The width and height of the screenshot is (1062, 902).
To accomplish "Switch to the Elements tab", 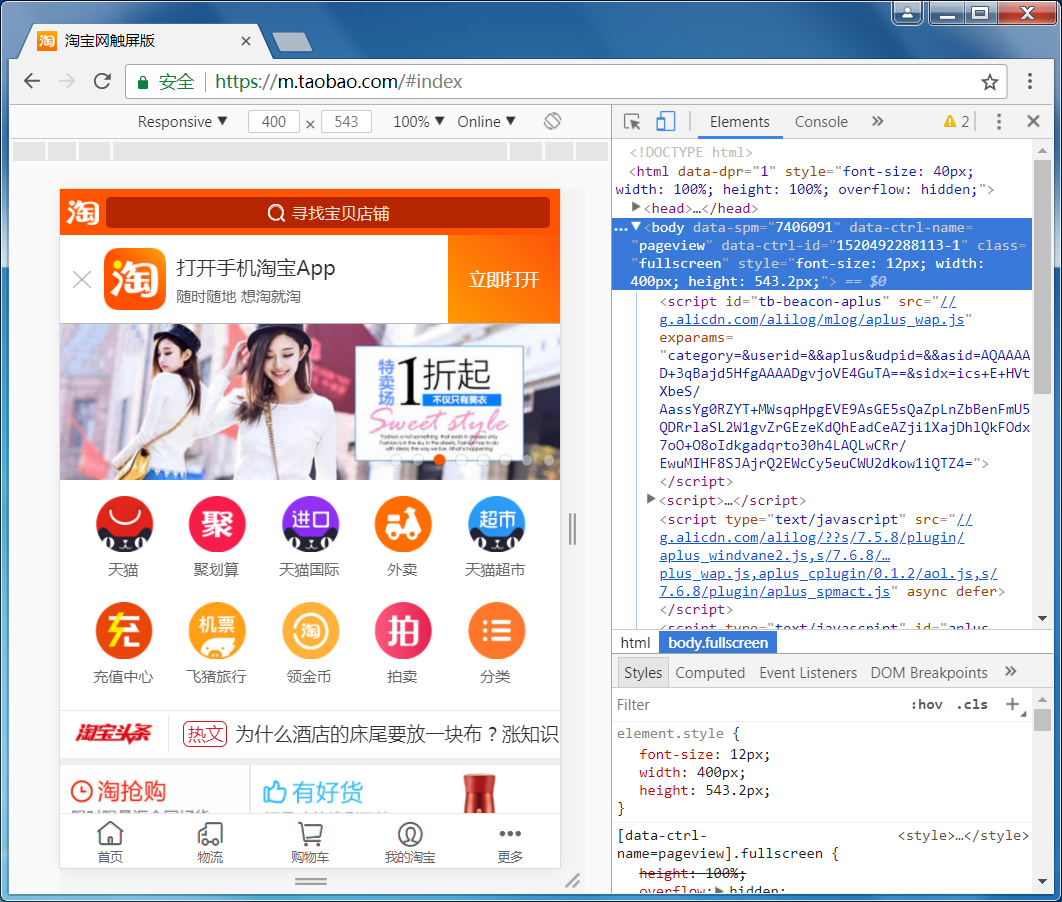I will pos(740,122).
